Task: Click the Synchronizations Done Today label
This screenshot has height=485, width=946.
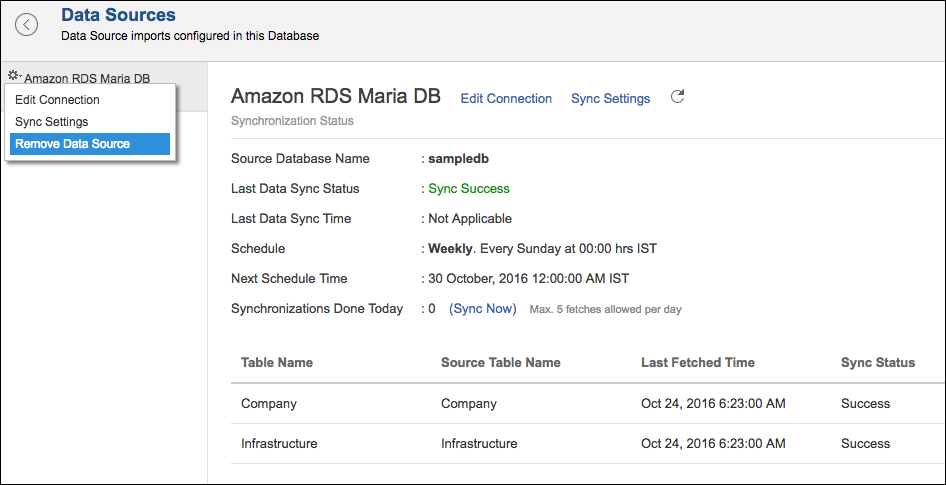Action: (x=317, y=309)
